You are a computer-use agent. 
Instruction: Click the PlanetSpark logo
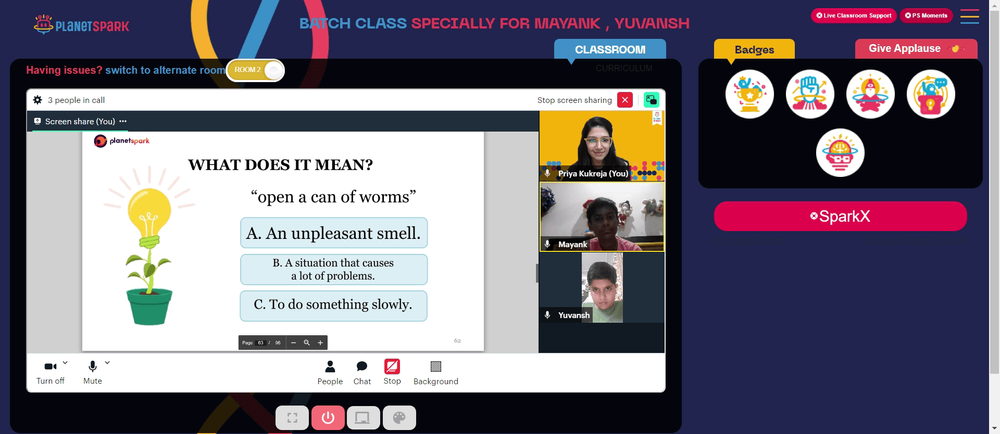pos(81,25)
